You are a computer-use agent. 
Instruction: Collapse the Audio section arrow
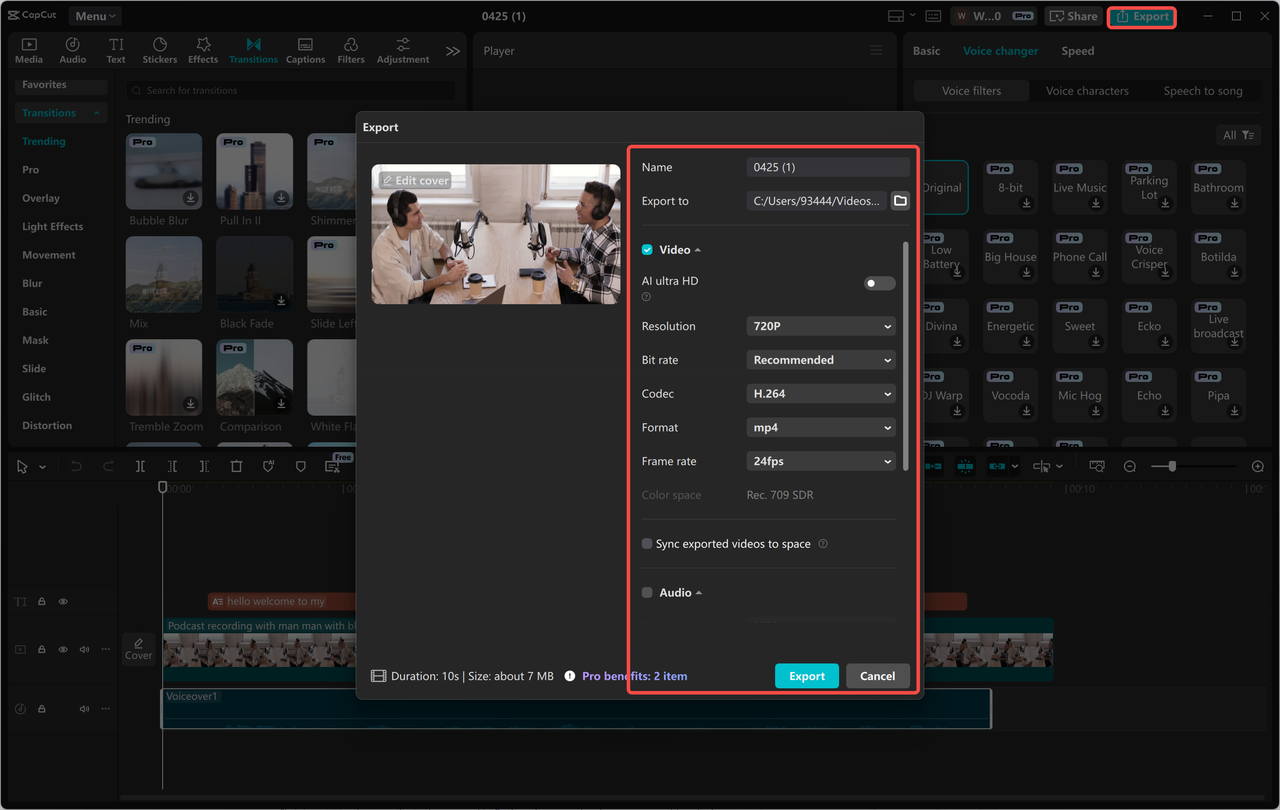[699, 593]
